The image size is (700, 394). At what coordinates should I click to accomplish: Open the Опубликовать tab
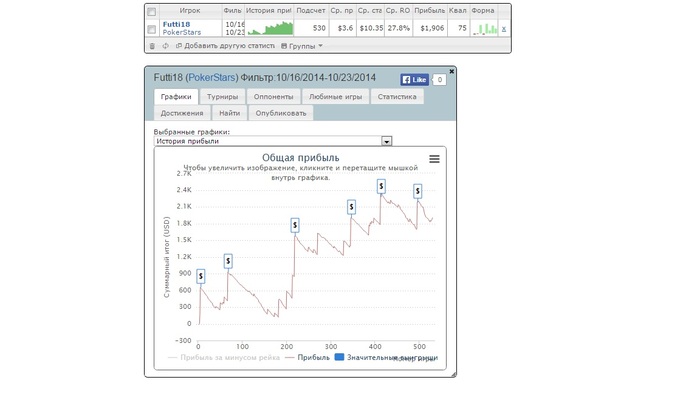click(x=281, y=113)
